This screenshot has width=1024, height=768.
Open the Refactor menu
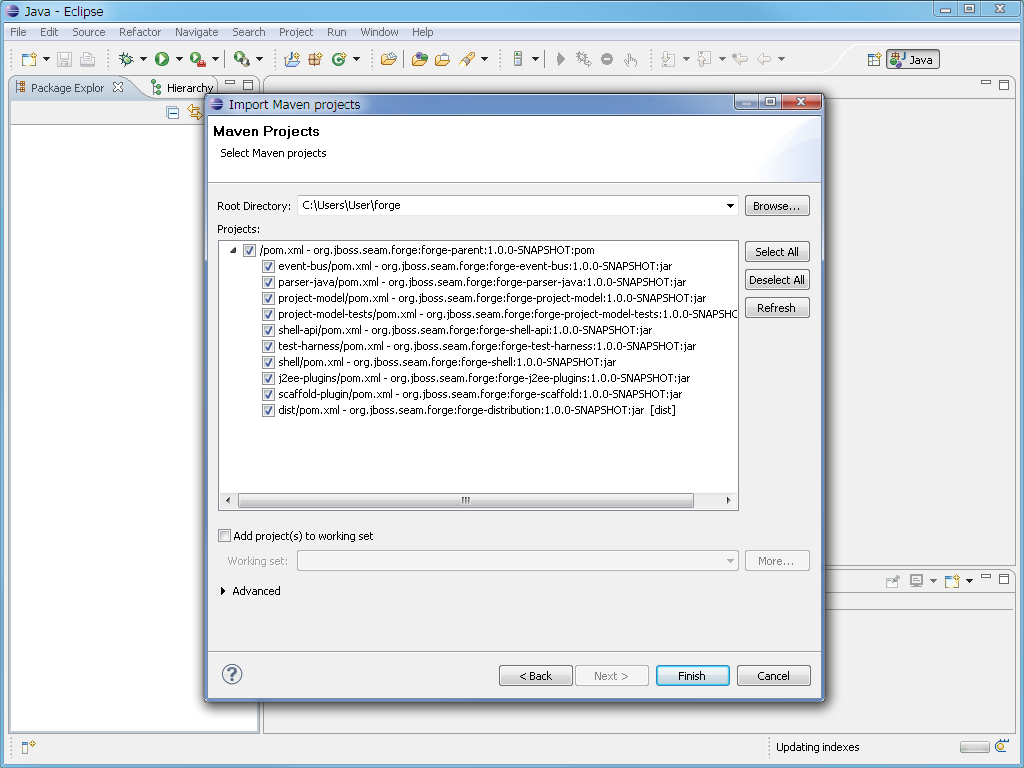point(140,32)
